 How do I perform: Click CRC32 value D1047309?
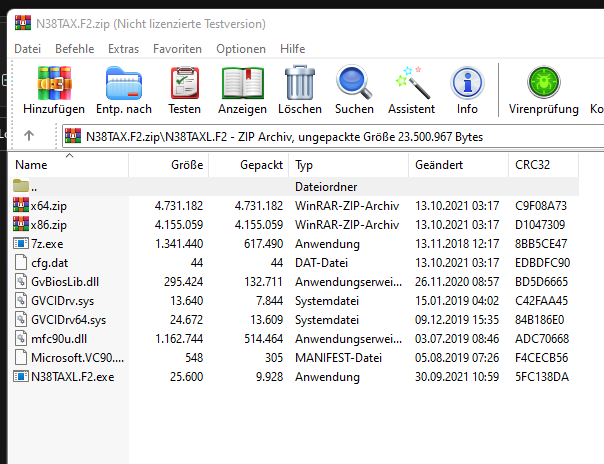point(540,224)
